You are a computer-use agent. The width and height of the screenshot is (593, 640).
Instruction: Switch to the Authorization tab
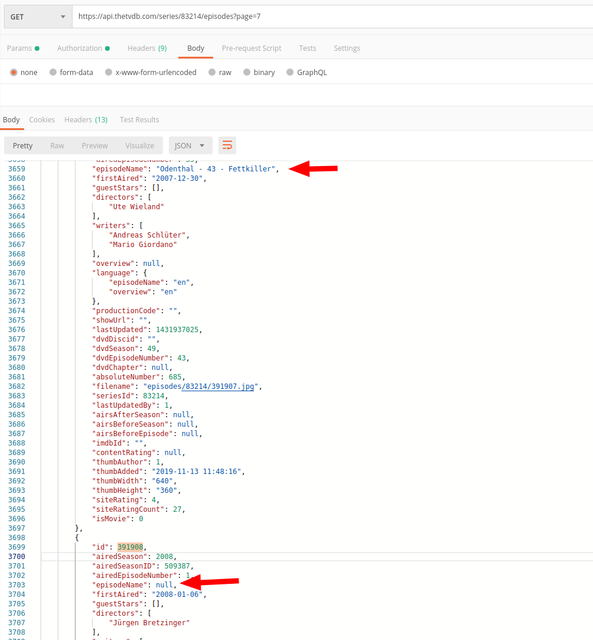coord(83,48)
